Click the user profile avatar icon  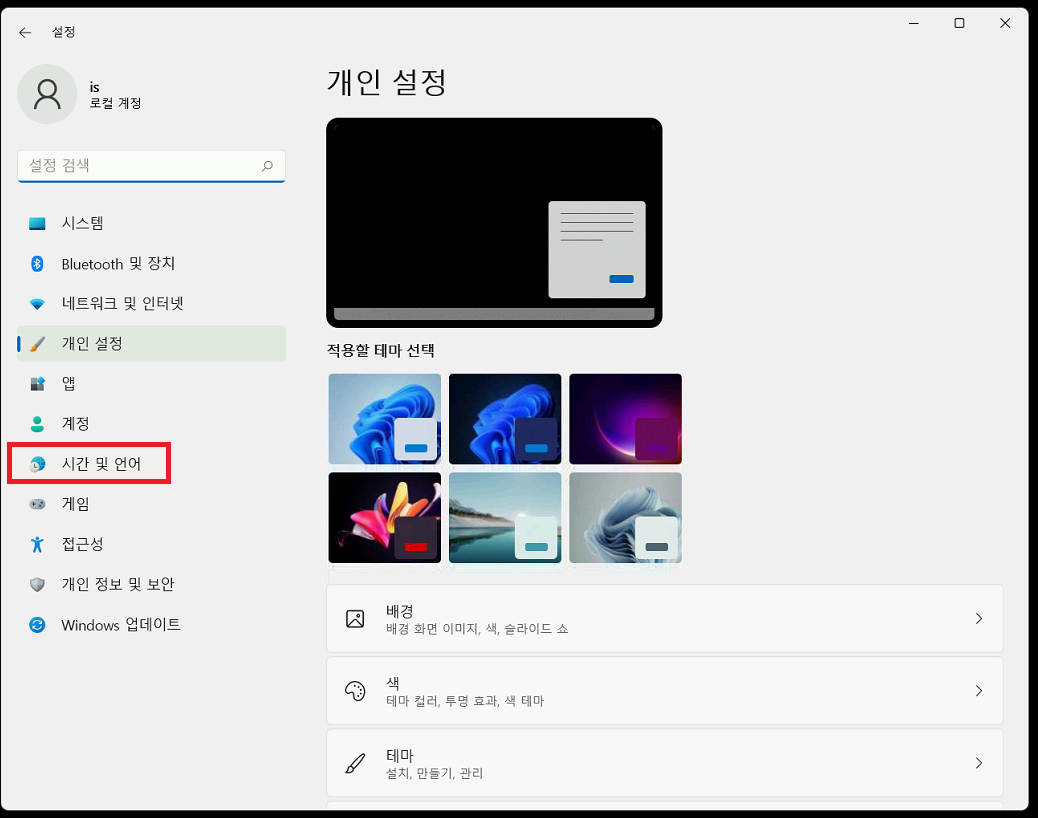click(x=47, y=94)
